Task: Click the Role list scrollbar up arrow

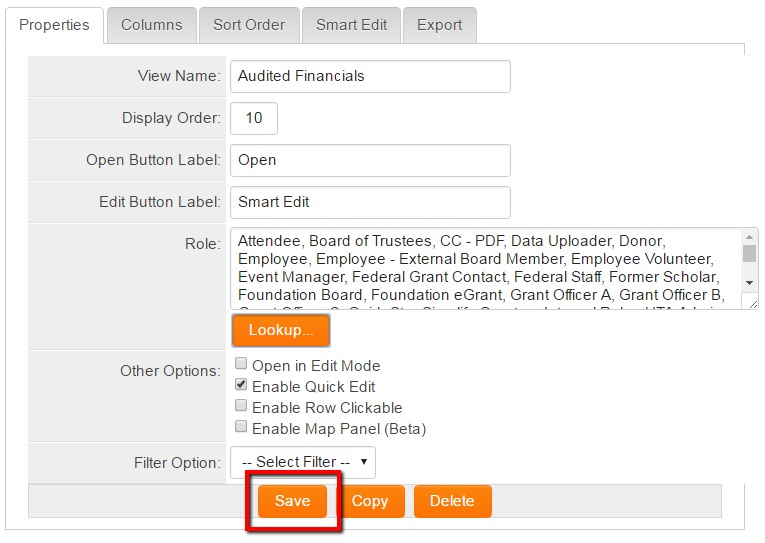Action: pyautogui.click(x=750, y=237)
